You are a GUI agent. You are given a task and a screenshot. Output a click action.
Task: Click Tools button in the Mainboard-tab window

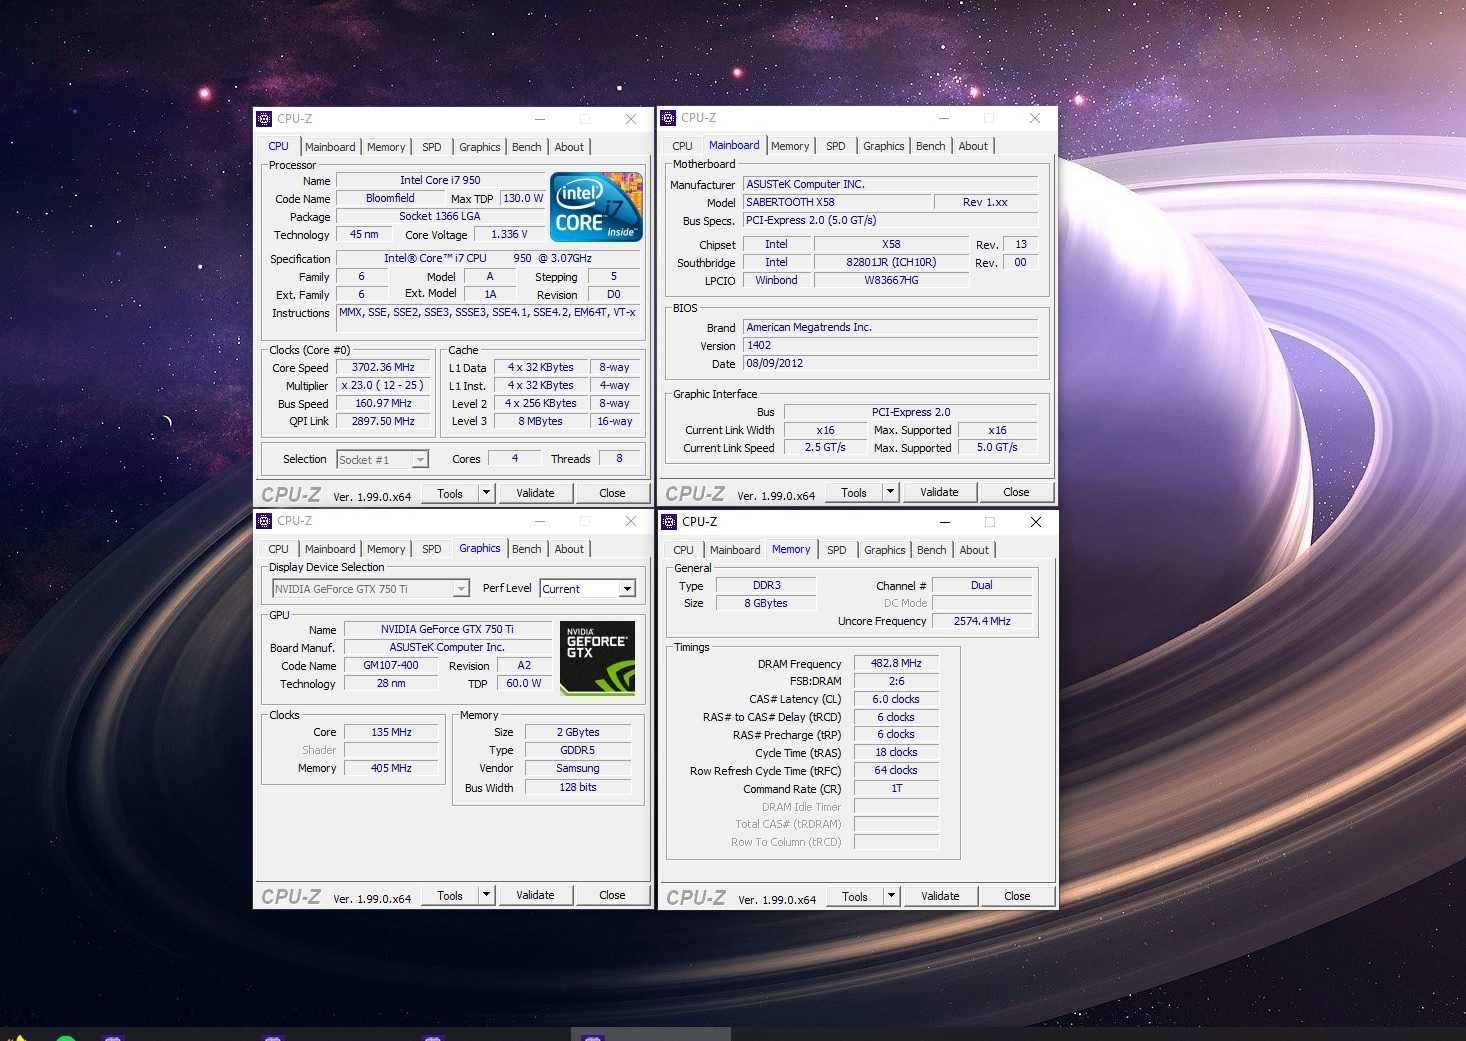tap(854, 492)
